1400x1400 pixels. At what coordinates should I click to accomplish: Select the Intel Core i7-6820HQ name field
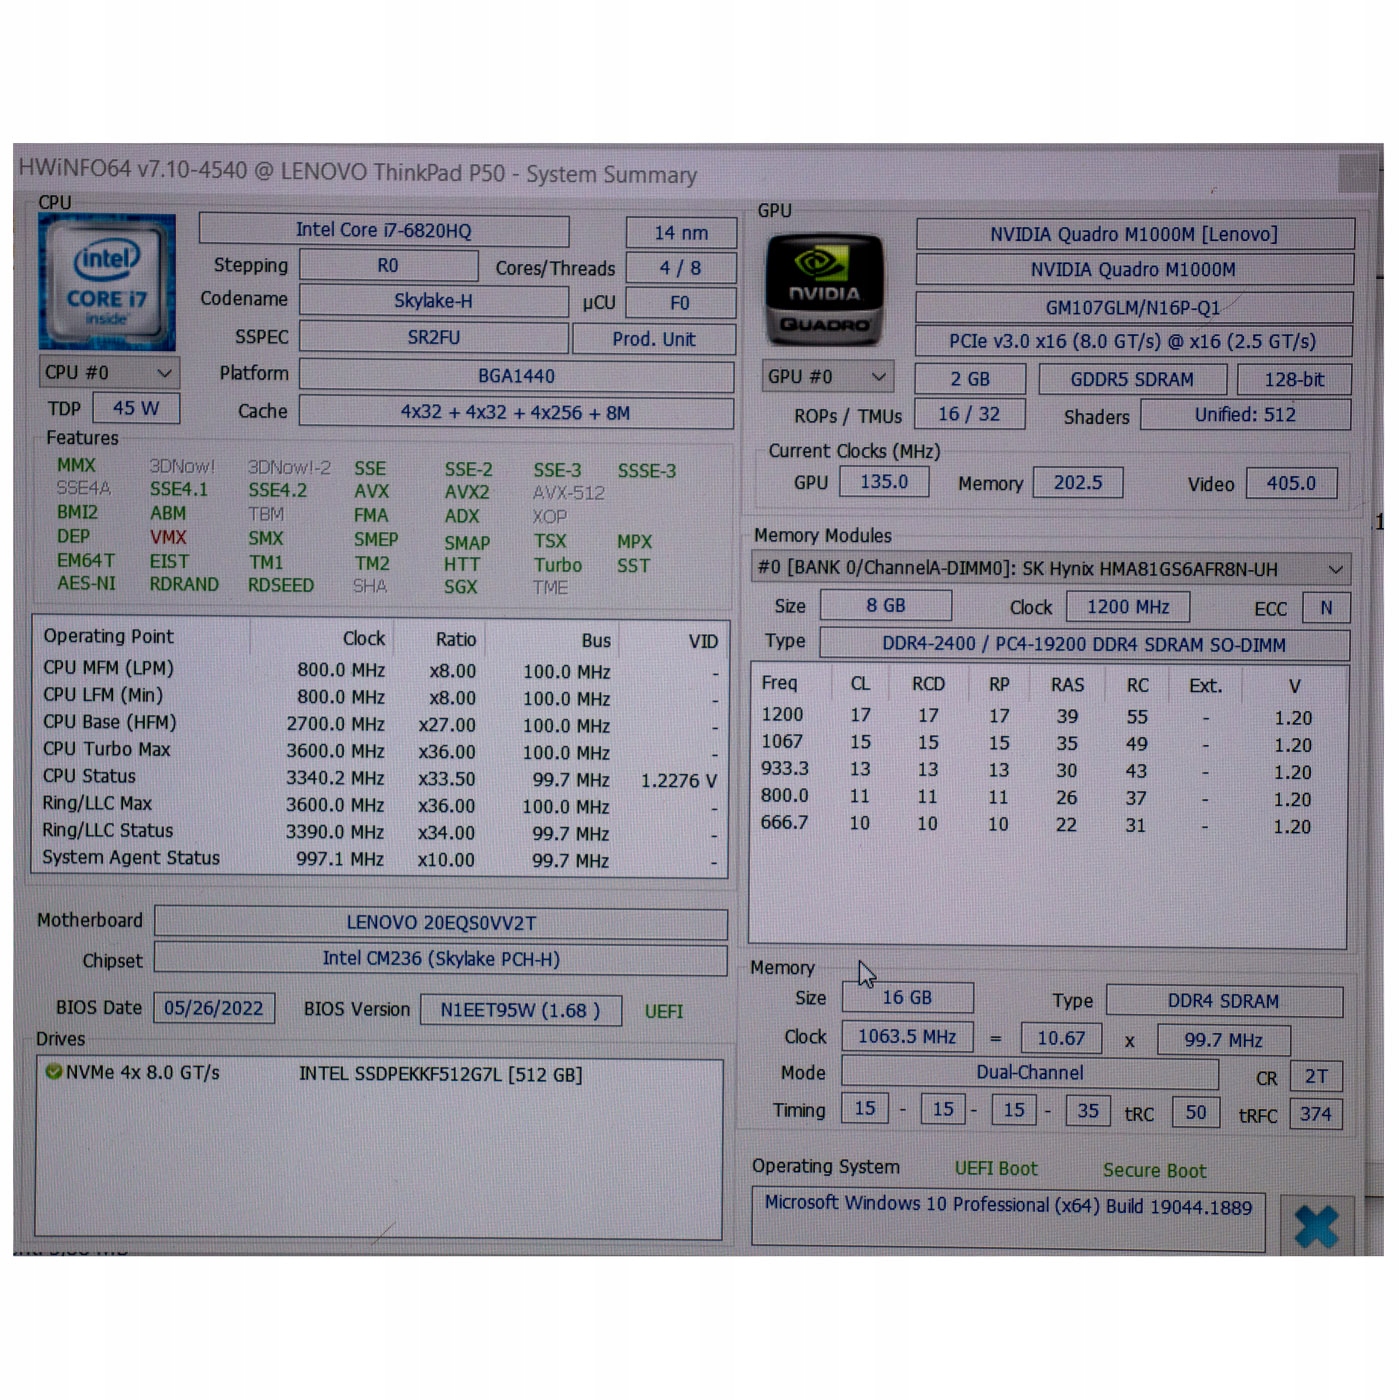click(x=384, y=230)
